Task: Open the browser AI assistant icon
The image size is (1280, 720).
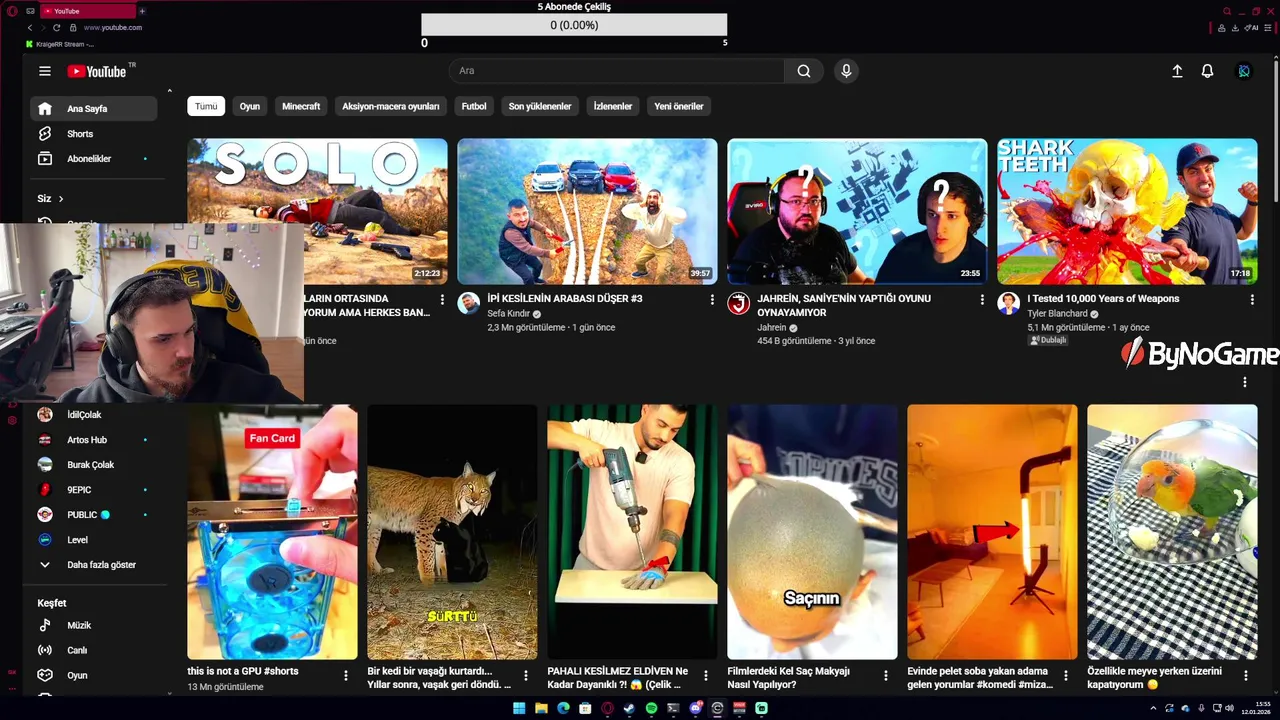Action: pos(1251,28)
